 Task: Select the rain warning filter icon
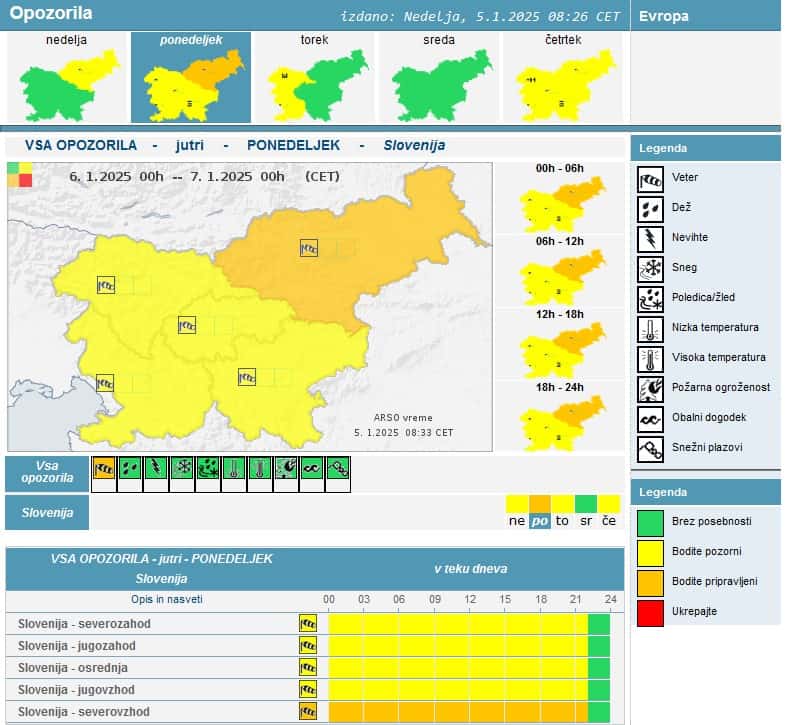130,468
